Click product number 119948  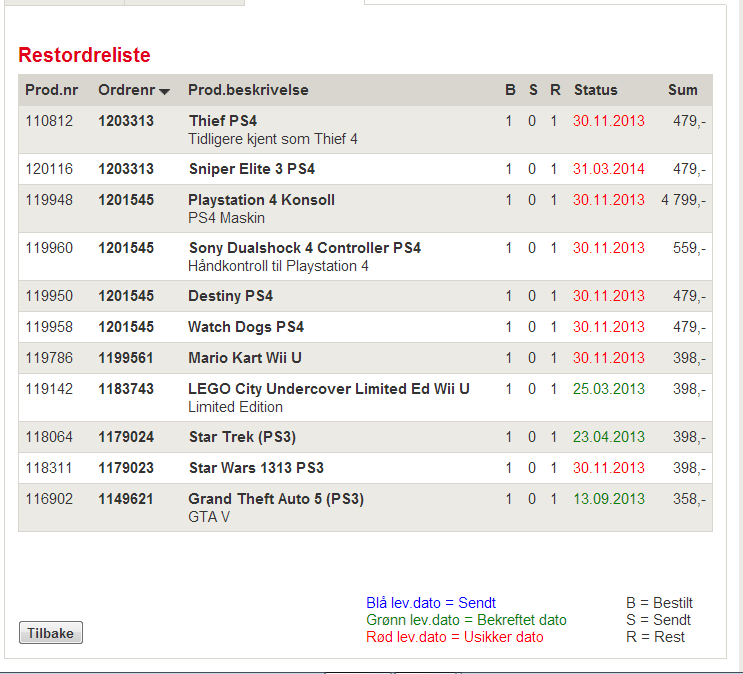[x=49, y=200]
